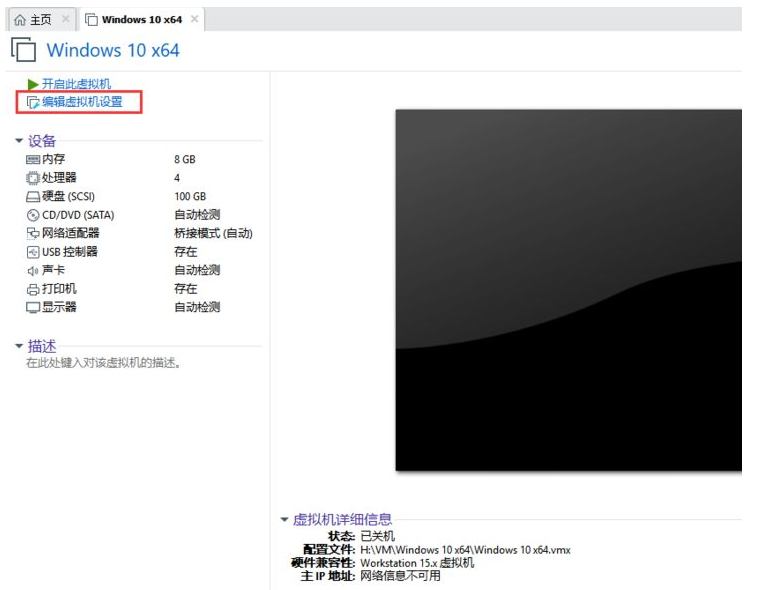Click the USB controller icon
Screen dimensions: 763x590
tap(33, 252)
